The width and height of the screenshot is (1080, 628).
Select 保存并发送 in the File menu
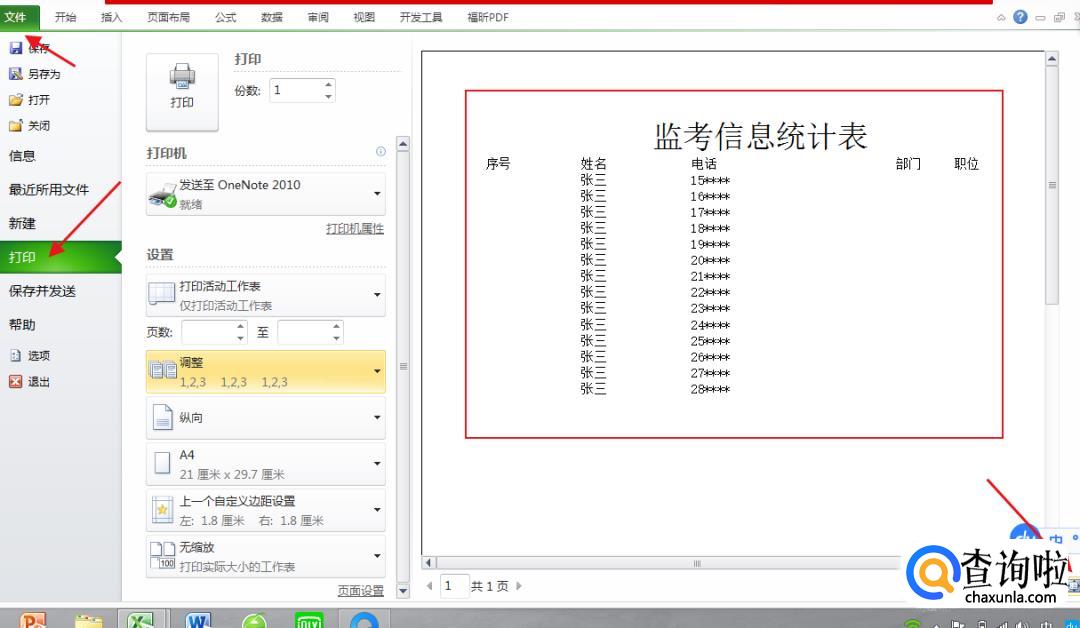(x=43, y=291)
